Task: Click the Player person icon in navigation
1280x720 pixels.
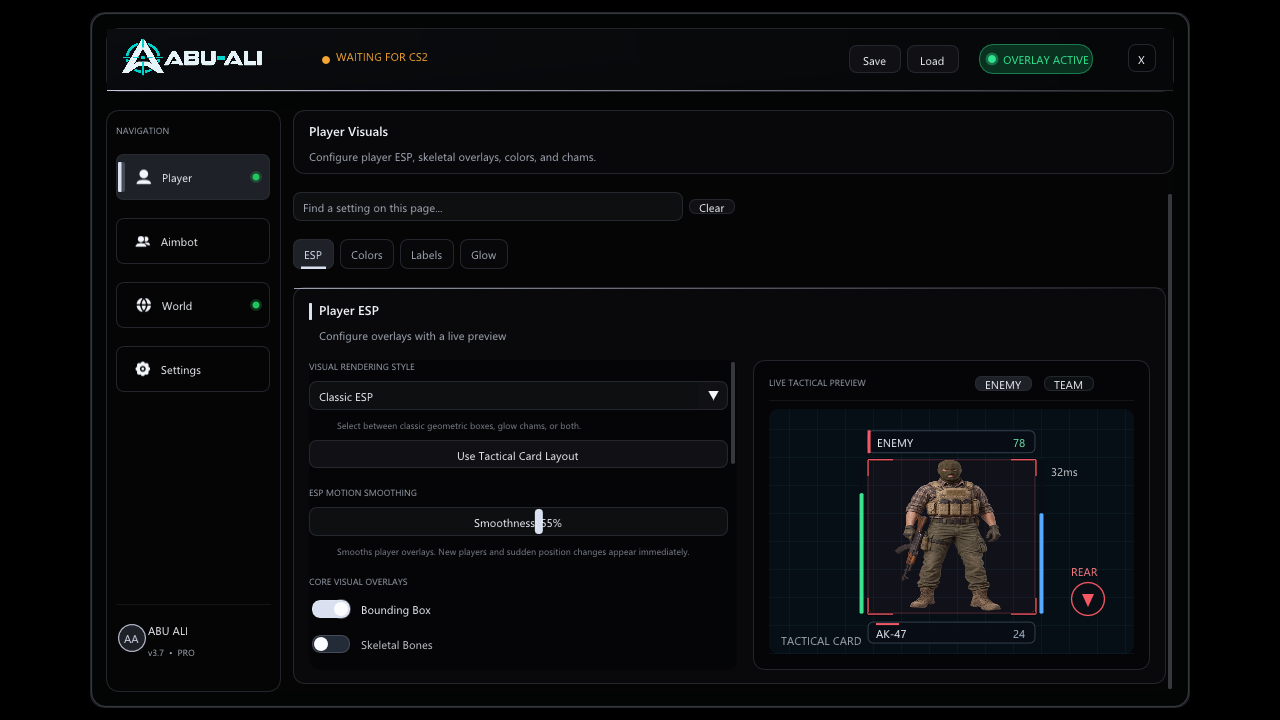Action: (x=144, y=177)
